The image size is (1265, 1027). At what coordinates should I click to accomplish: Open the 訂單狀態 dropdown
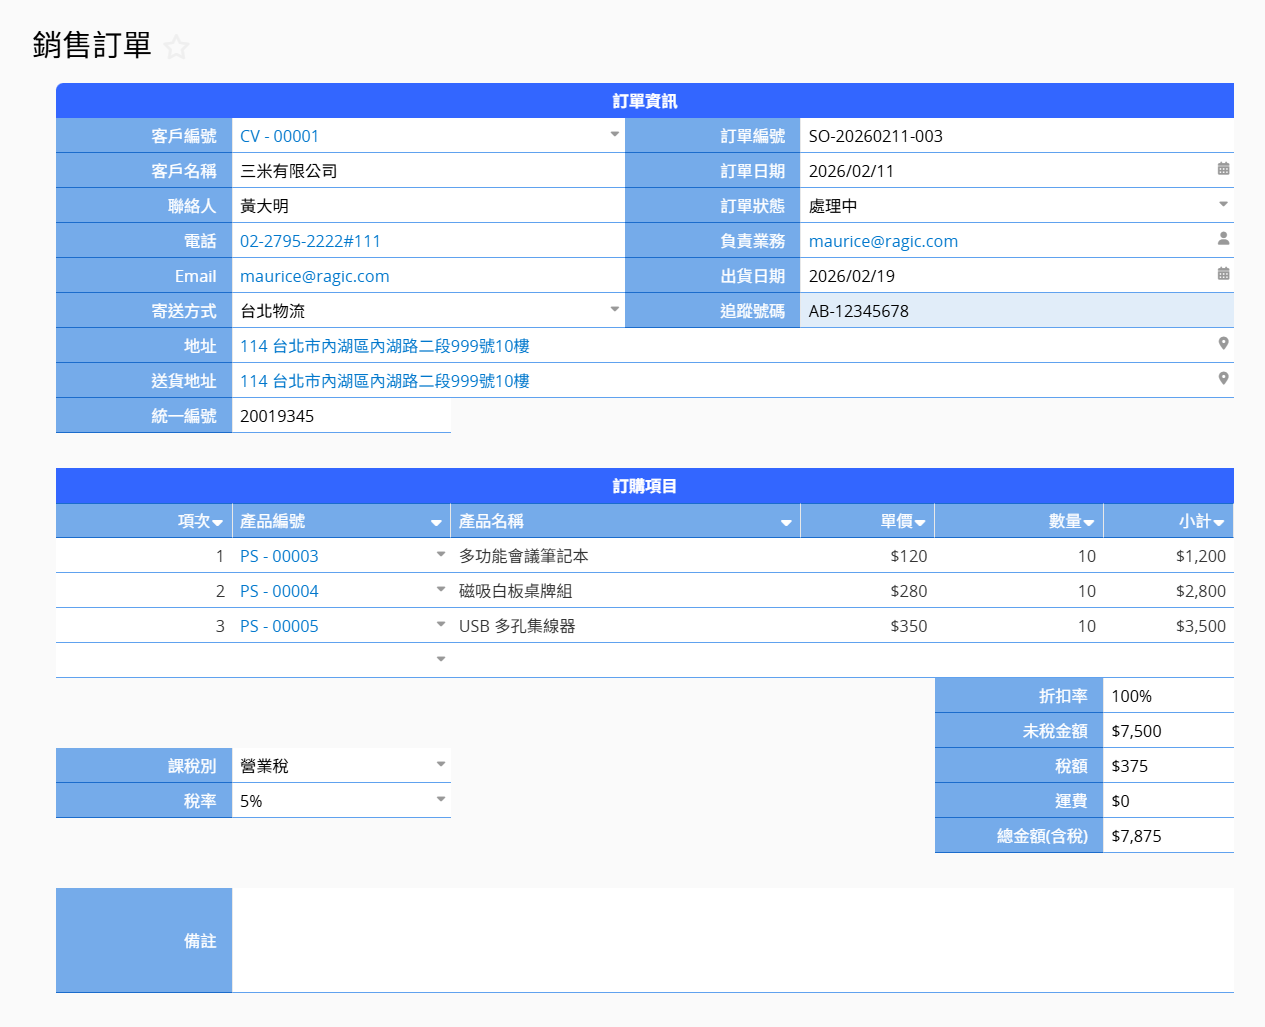point(1223,204)
